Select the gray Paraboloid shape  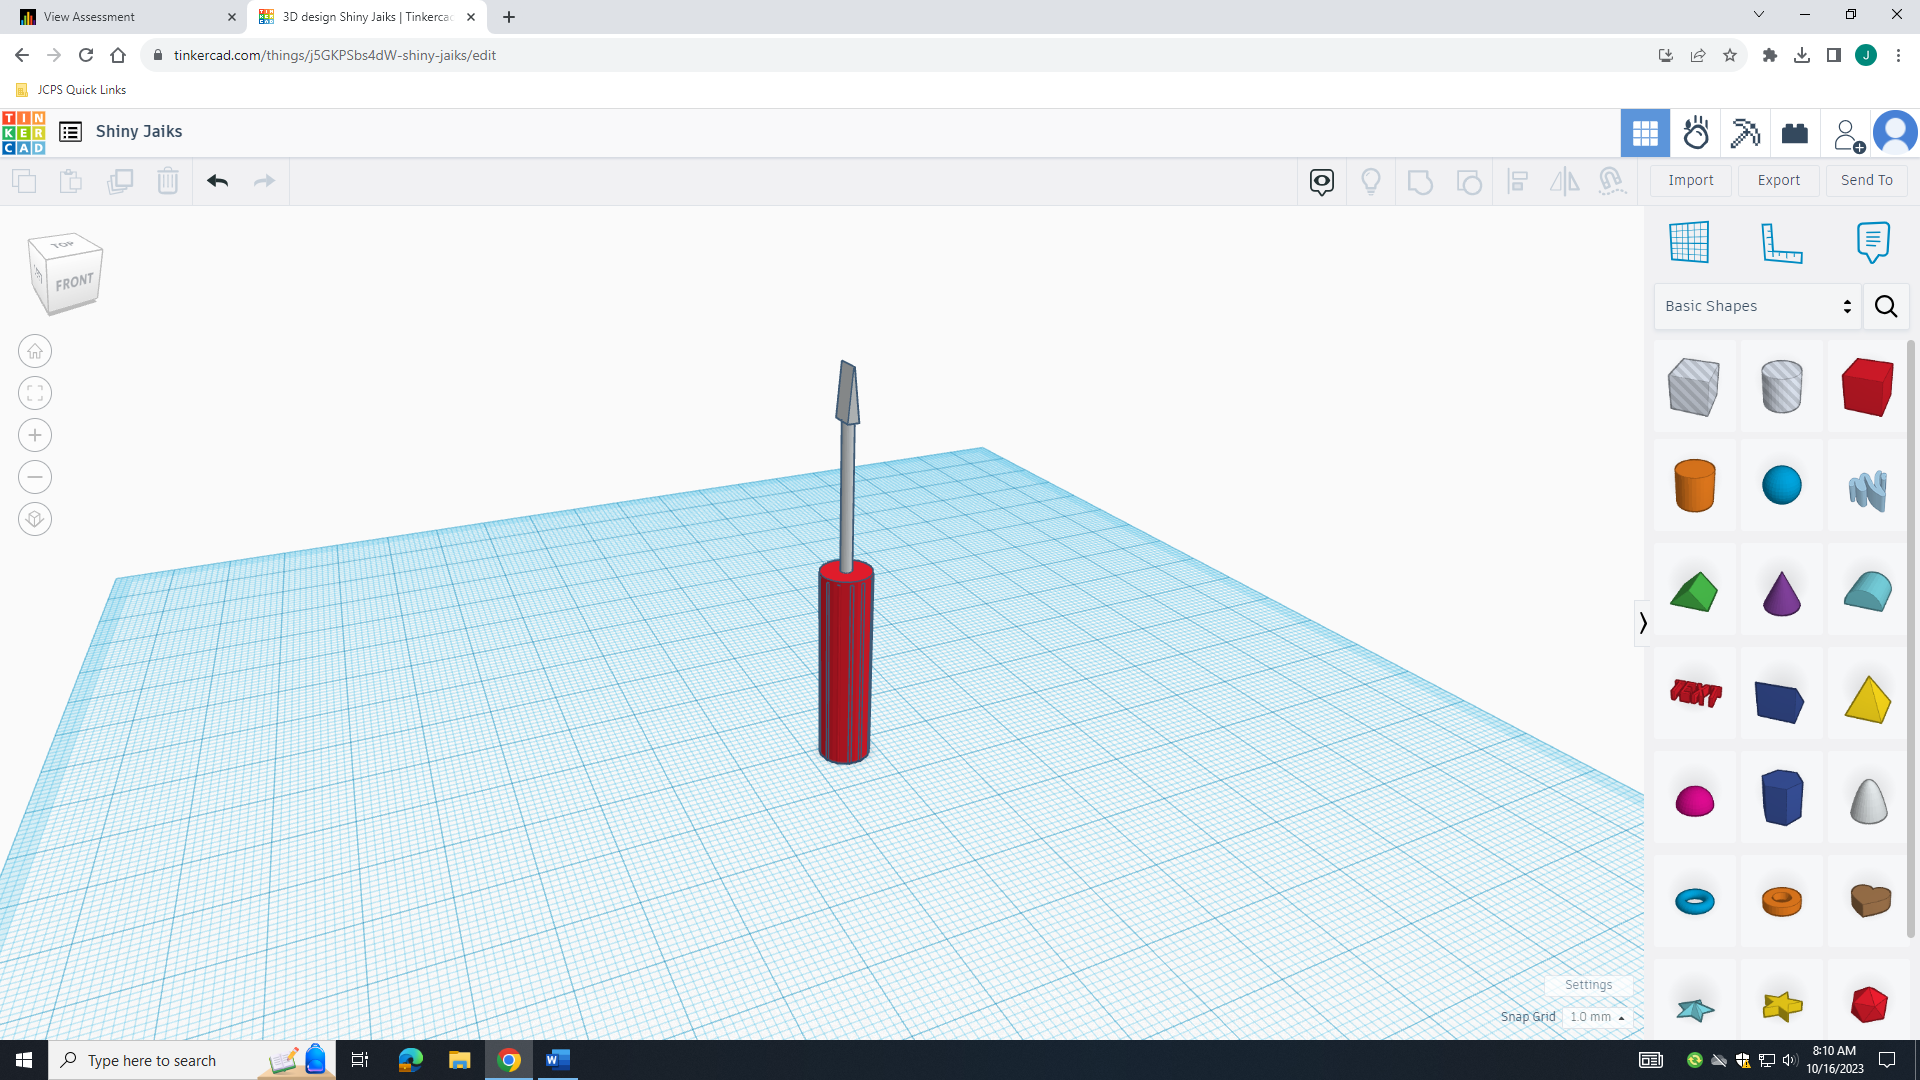pyautogui.click(x=1868, y=800)
